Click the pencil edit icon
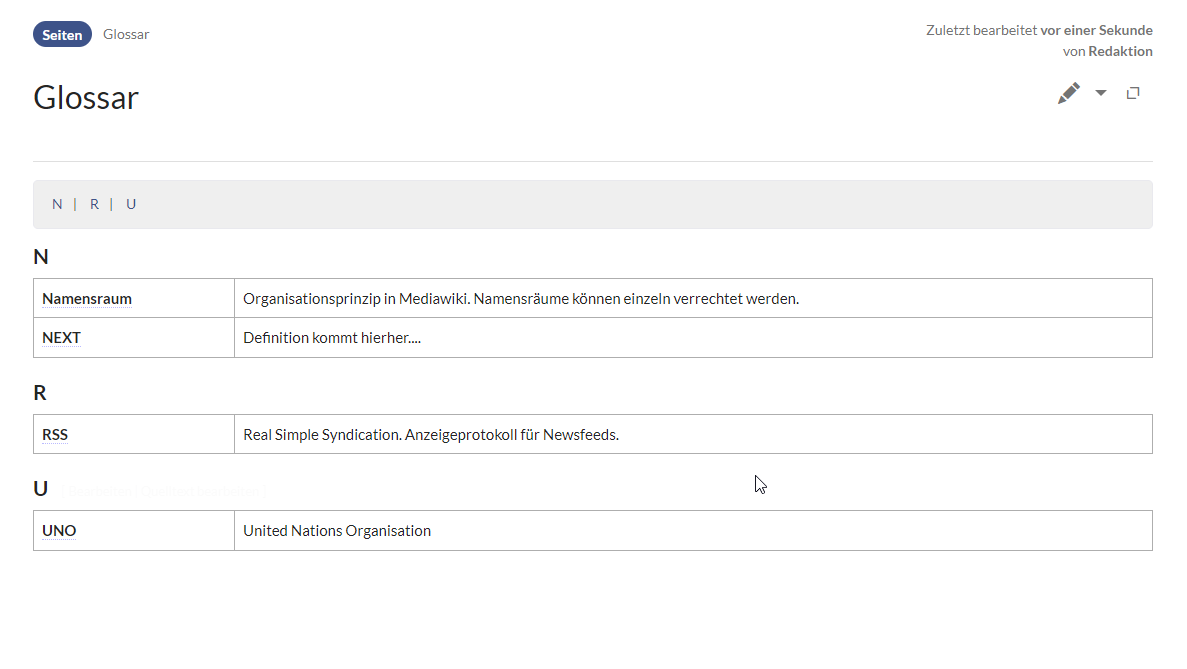The height and width of the screenshot is (669, 1187). (1069, 93)
